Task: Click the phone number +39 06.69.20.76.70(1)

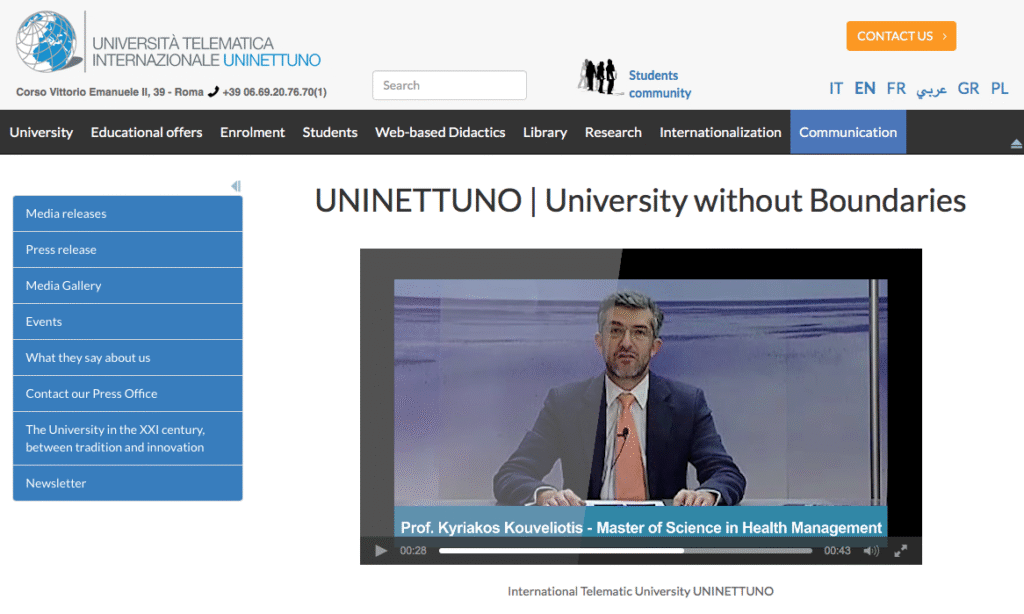Action: click(x=274, y=92)
